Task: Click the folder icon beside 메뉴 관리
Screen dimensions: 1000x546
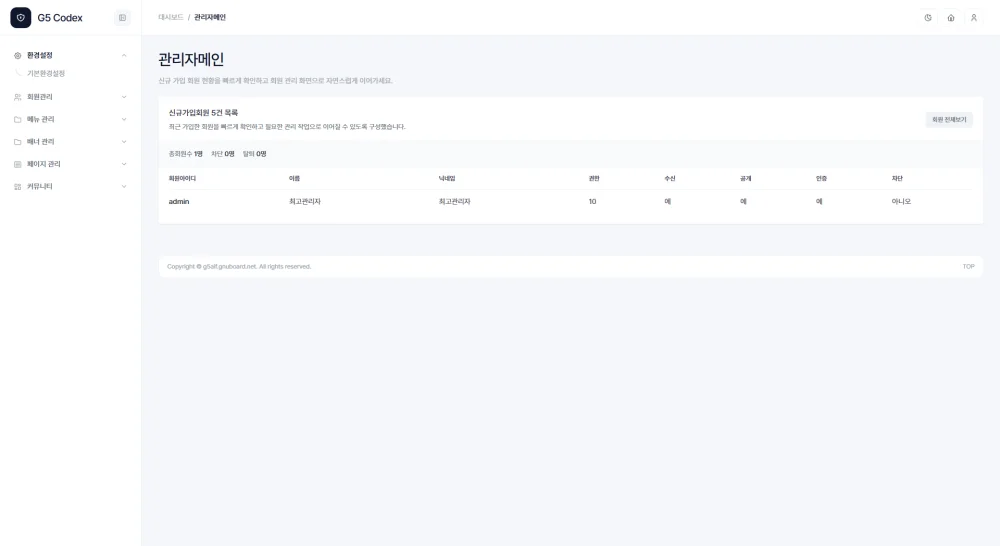Action: 17,119
